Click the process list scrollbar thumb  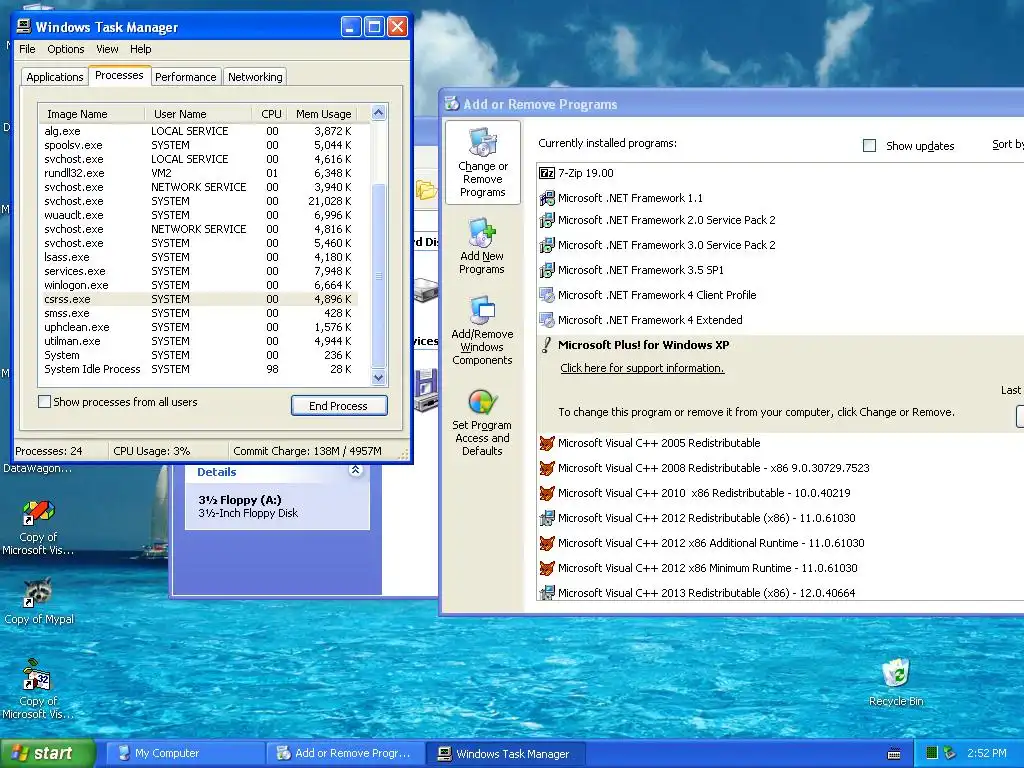(x=378, y=276)
